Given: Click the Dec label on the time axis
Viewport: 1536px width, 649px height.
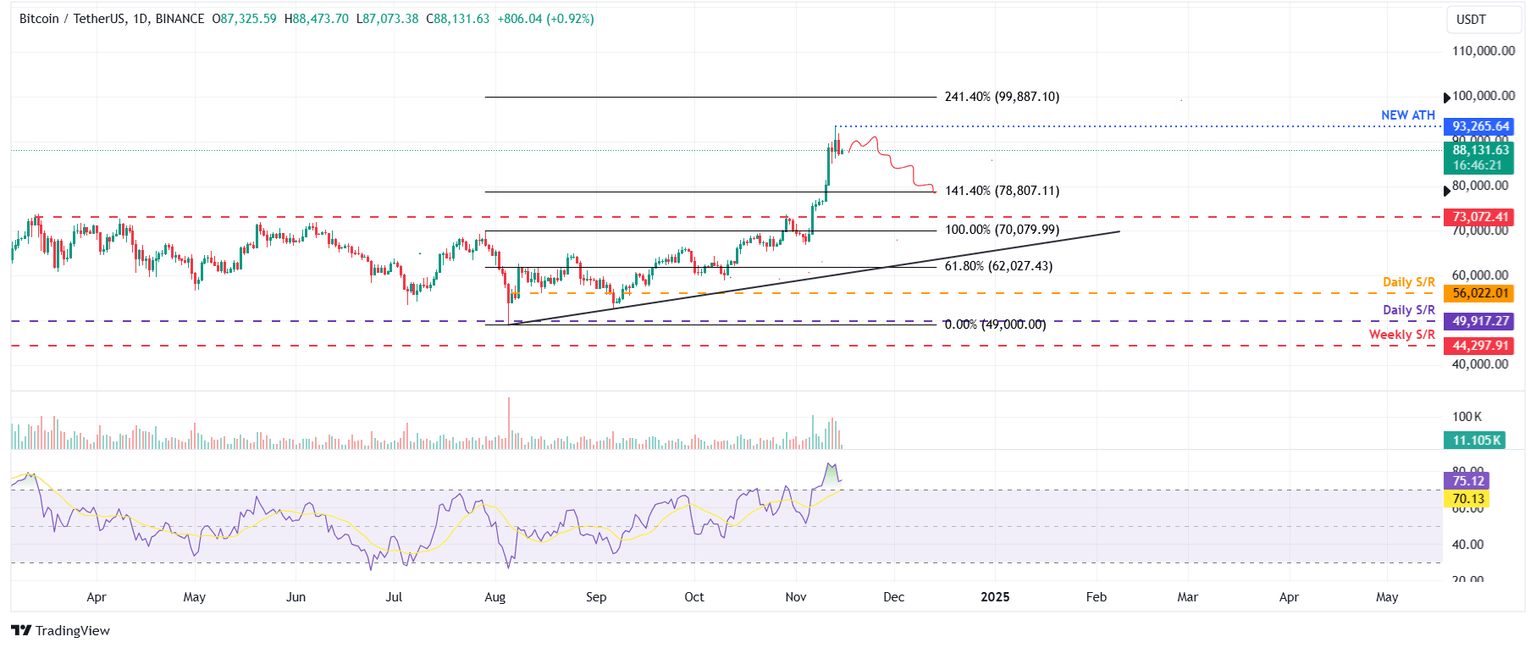Looking at the screenshot, I should 893,596.
